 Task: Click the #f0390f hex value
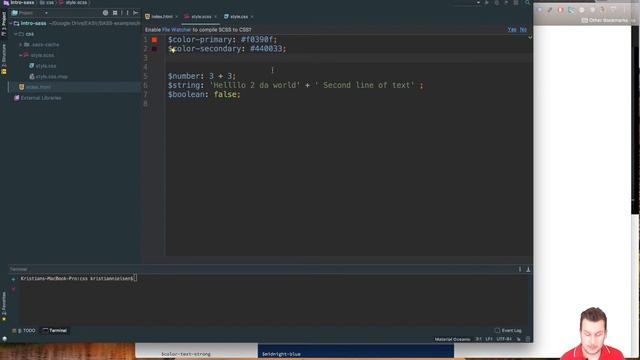pyautogui.click(x=256, y=40)
